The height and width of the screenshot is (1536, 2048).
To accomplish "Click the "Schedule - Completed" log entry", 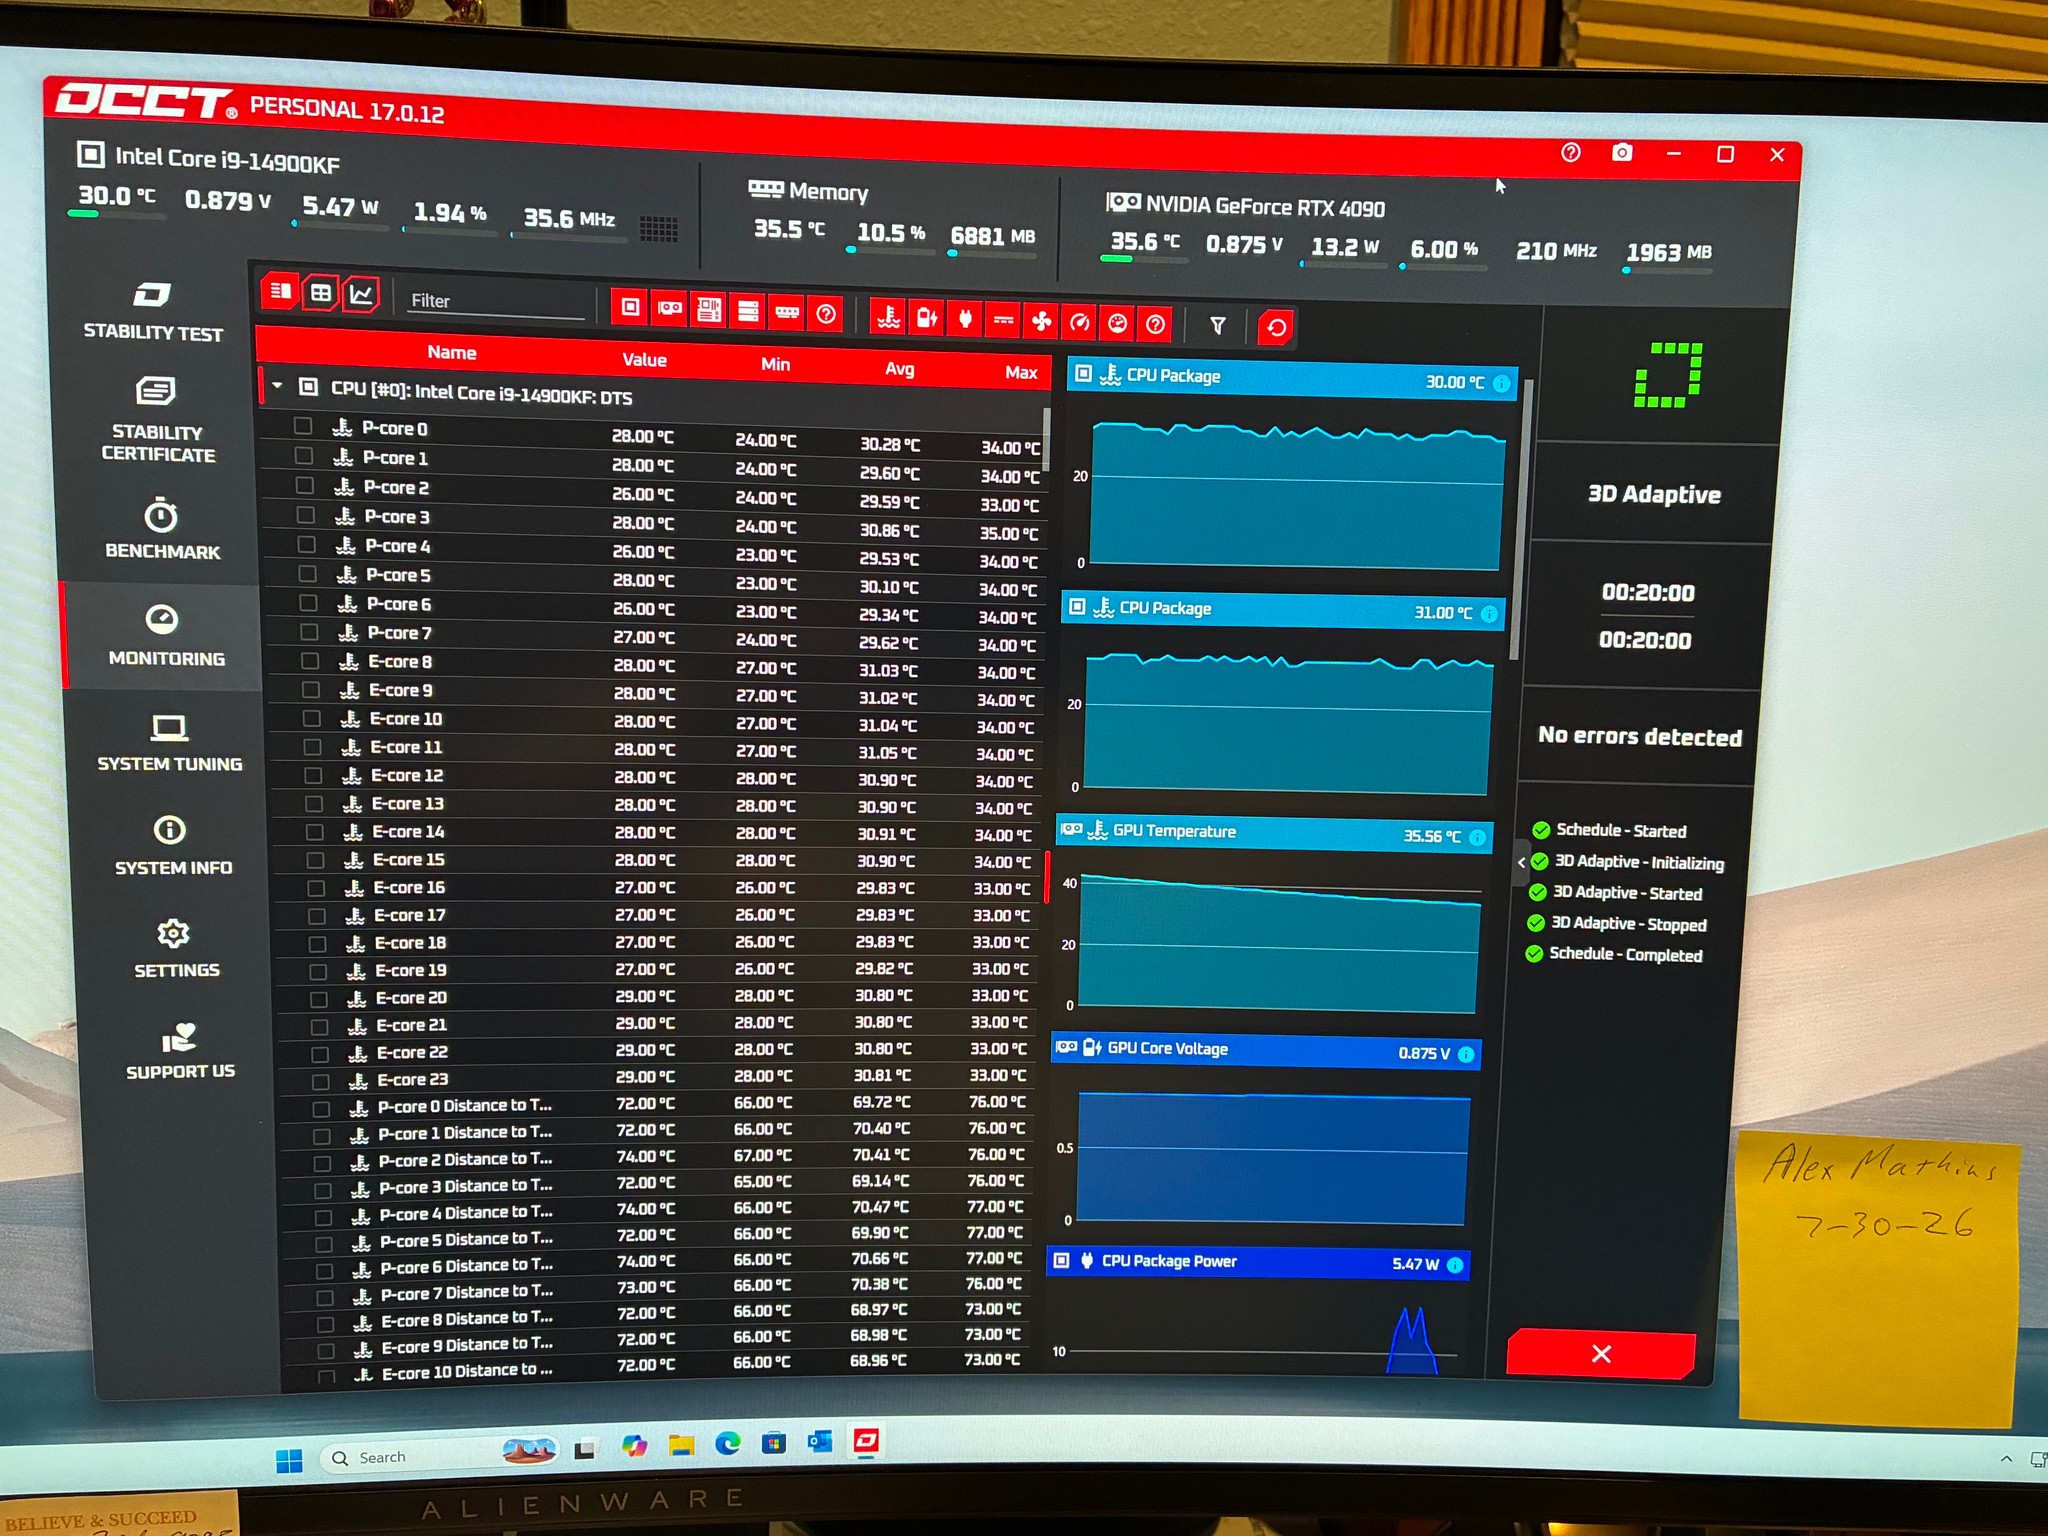I will (1626, 954).
